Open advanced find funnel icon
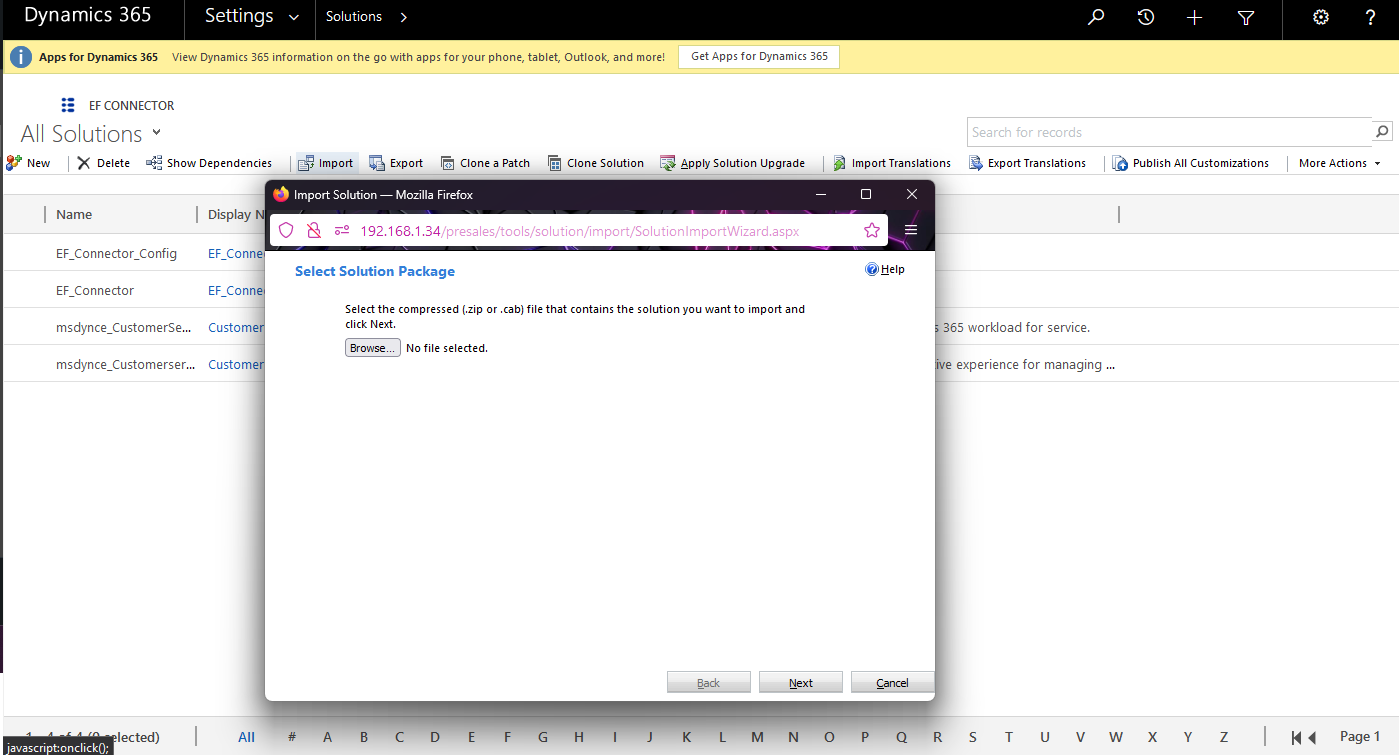The height and width of the screenshot is (755, 1399). (x=1246, y=17)
